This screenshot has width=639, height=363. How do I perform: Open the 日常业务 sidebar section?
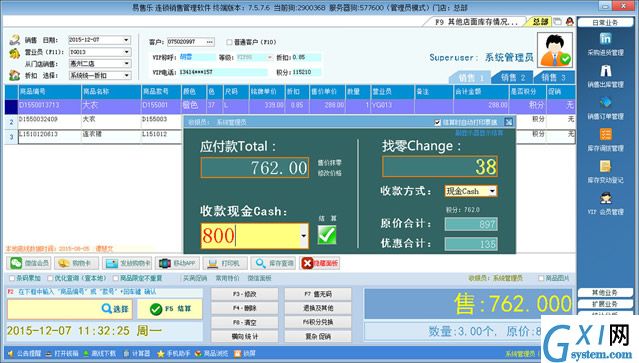(x=605, y=22)
